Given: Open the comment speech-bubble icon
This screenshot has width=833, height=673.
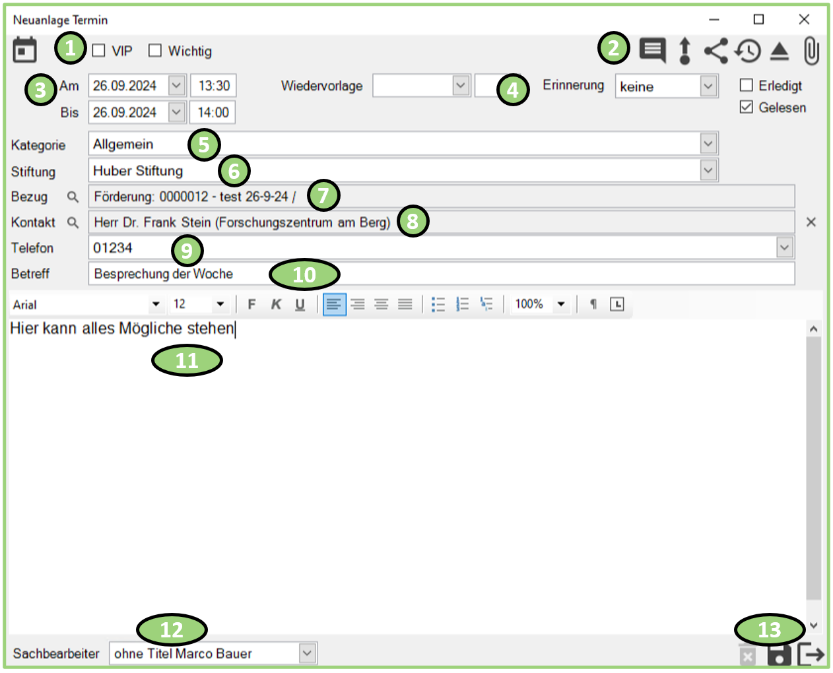Looking at the screenshot, I should tap(653, 50).
